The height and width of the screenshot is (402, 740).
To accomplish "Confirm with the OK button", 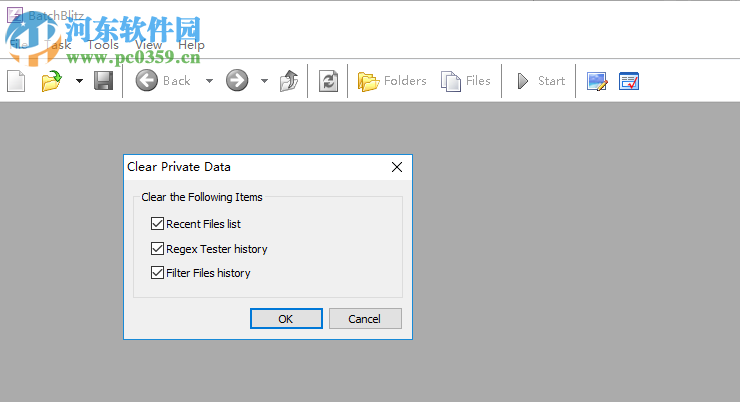I will [286, 319].
